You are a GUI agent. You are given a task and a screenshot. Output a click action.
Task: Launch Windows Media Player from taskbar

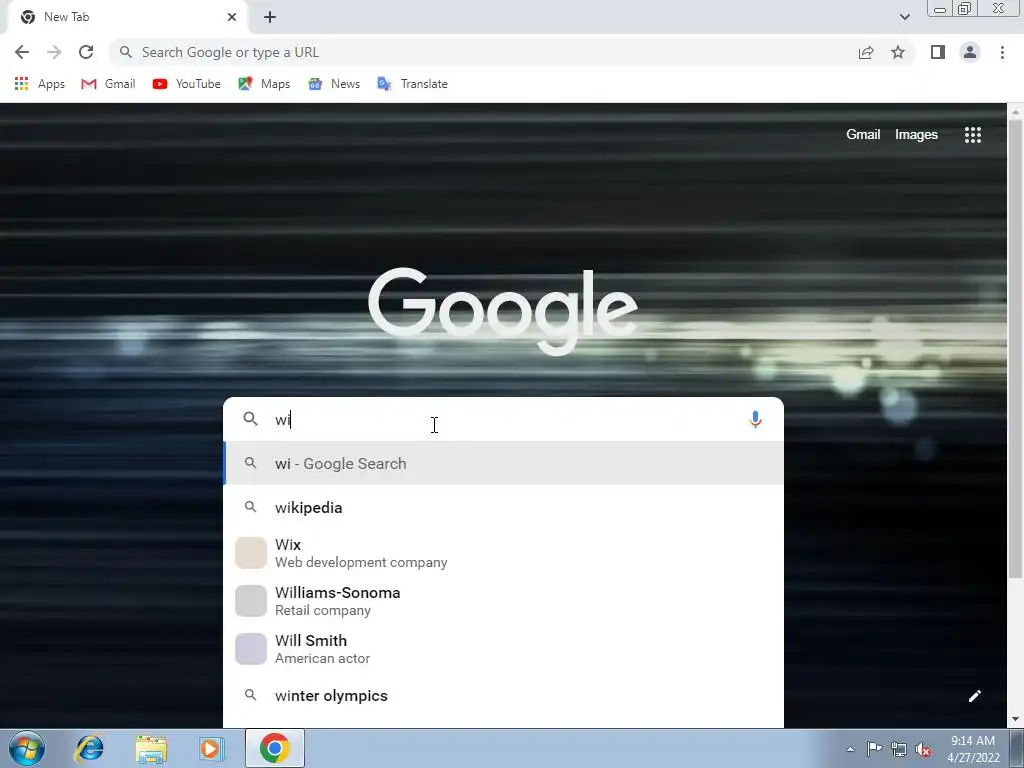pyautogui.click(x=212, y=748)
